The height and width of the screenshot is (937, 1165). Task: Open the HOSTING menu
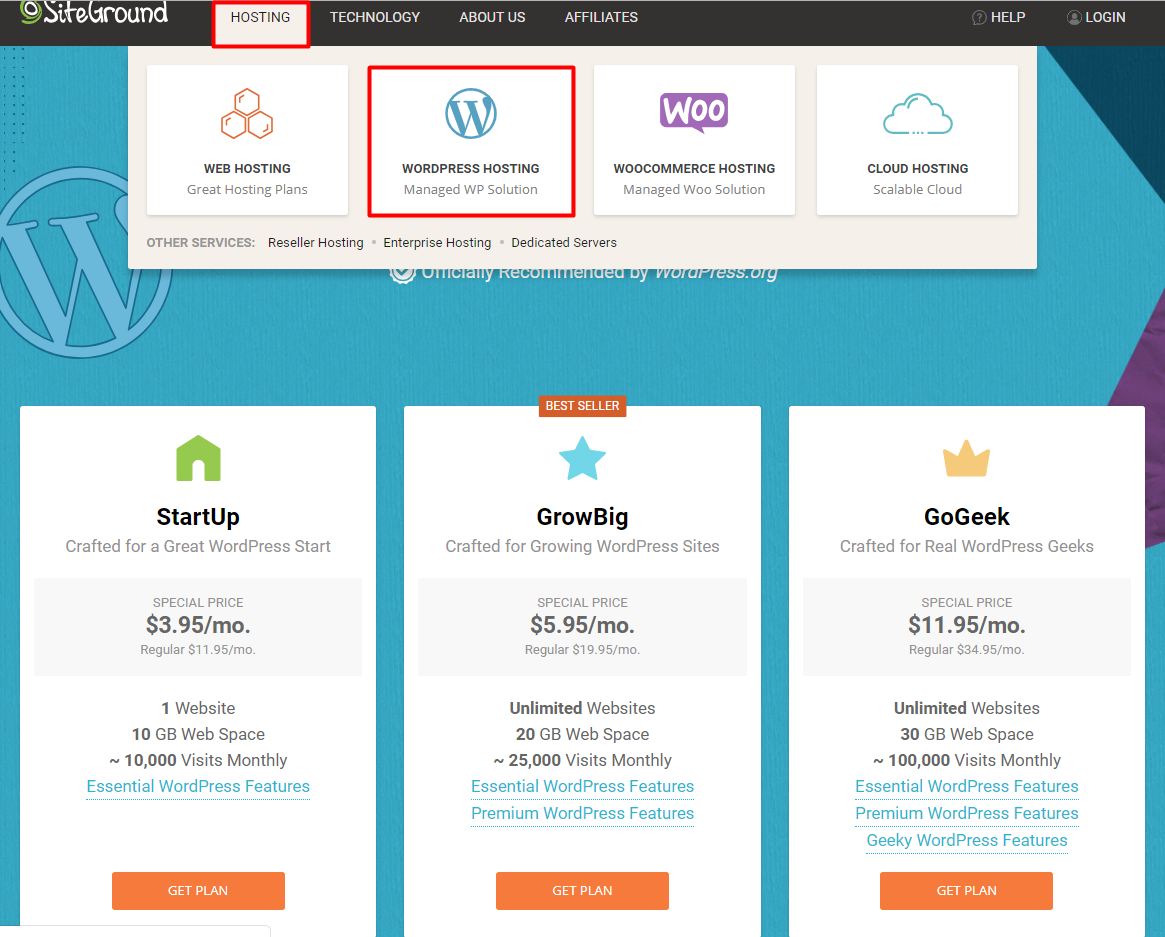pos(260,17)
